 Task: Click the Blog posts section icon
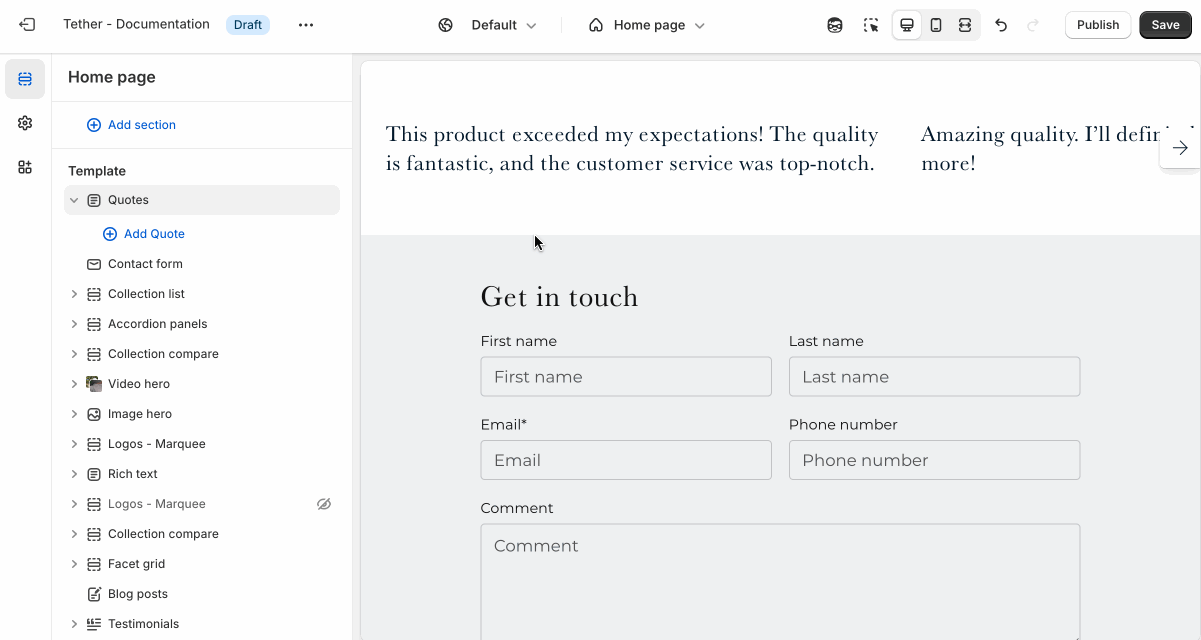(94, 594)
